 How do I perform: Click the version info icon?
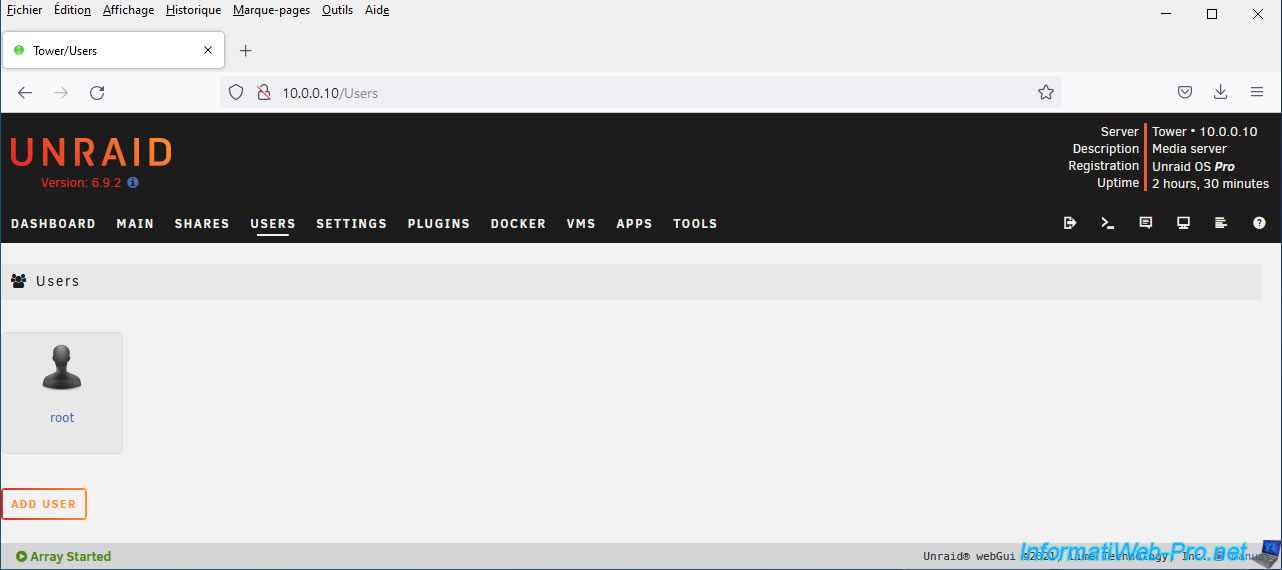[133, 183]
